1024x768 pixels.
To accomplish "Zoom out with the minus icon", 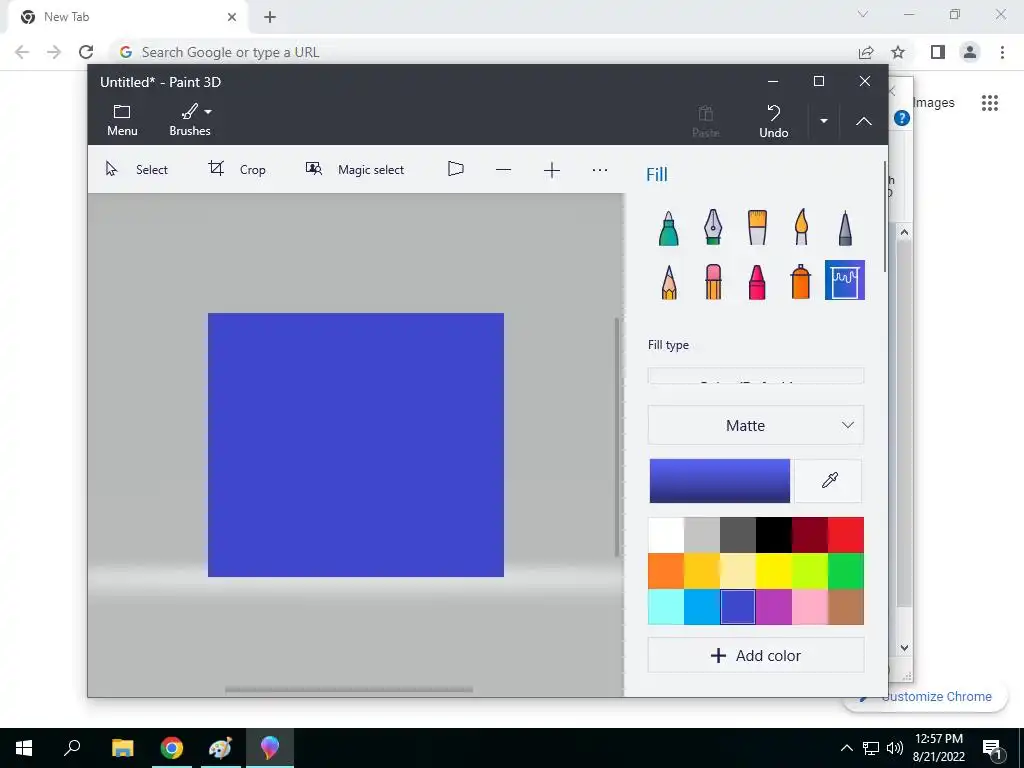I will tap(503, 170).
